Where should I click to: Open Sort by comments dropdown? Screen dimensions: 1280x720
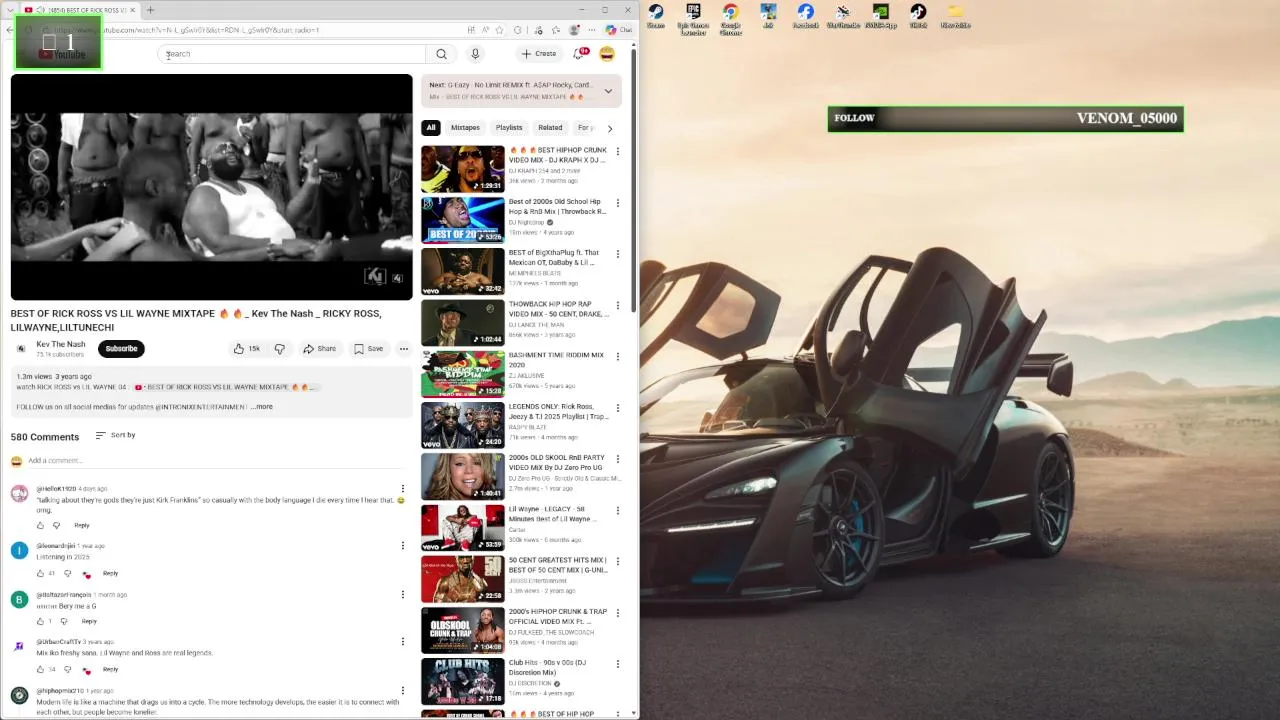115,435
